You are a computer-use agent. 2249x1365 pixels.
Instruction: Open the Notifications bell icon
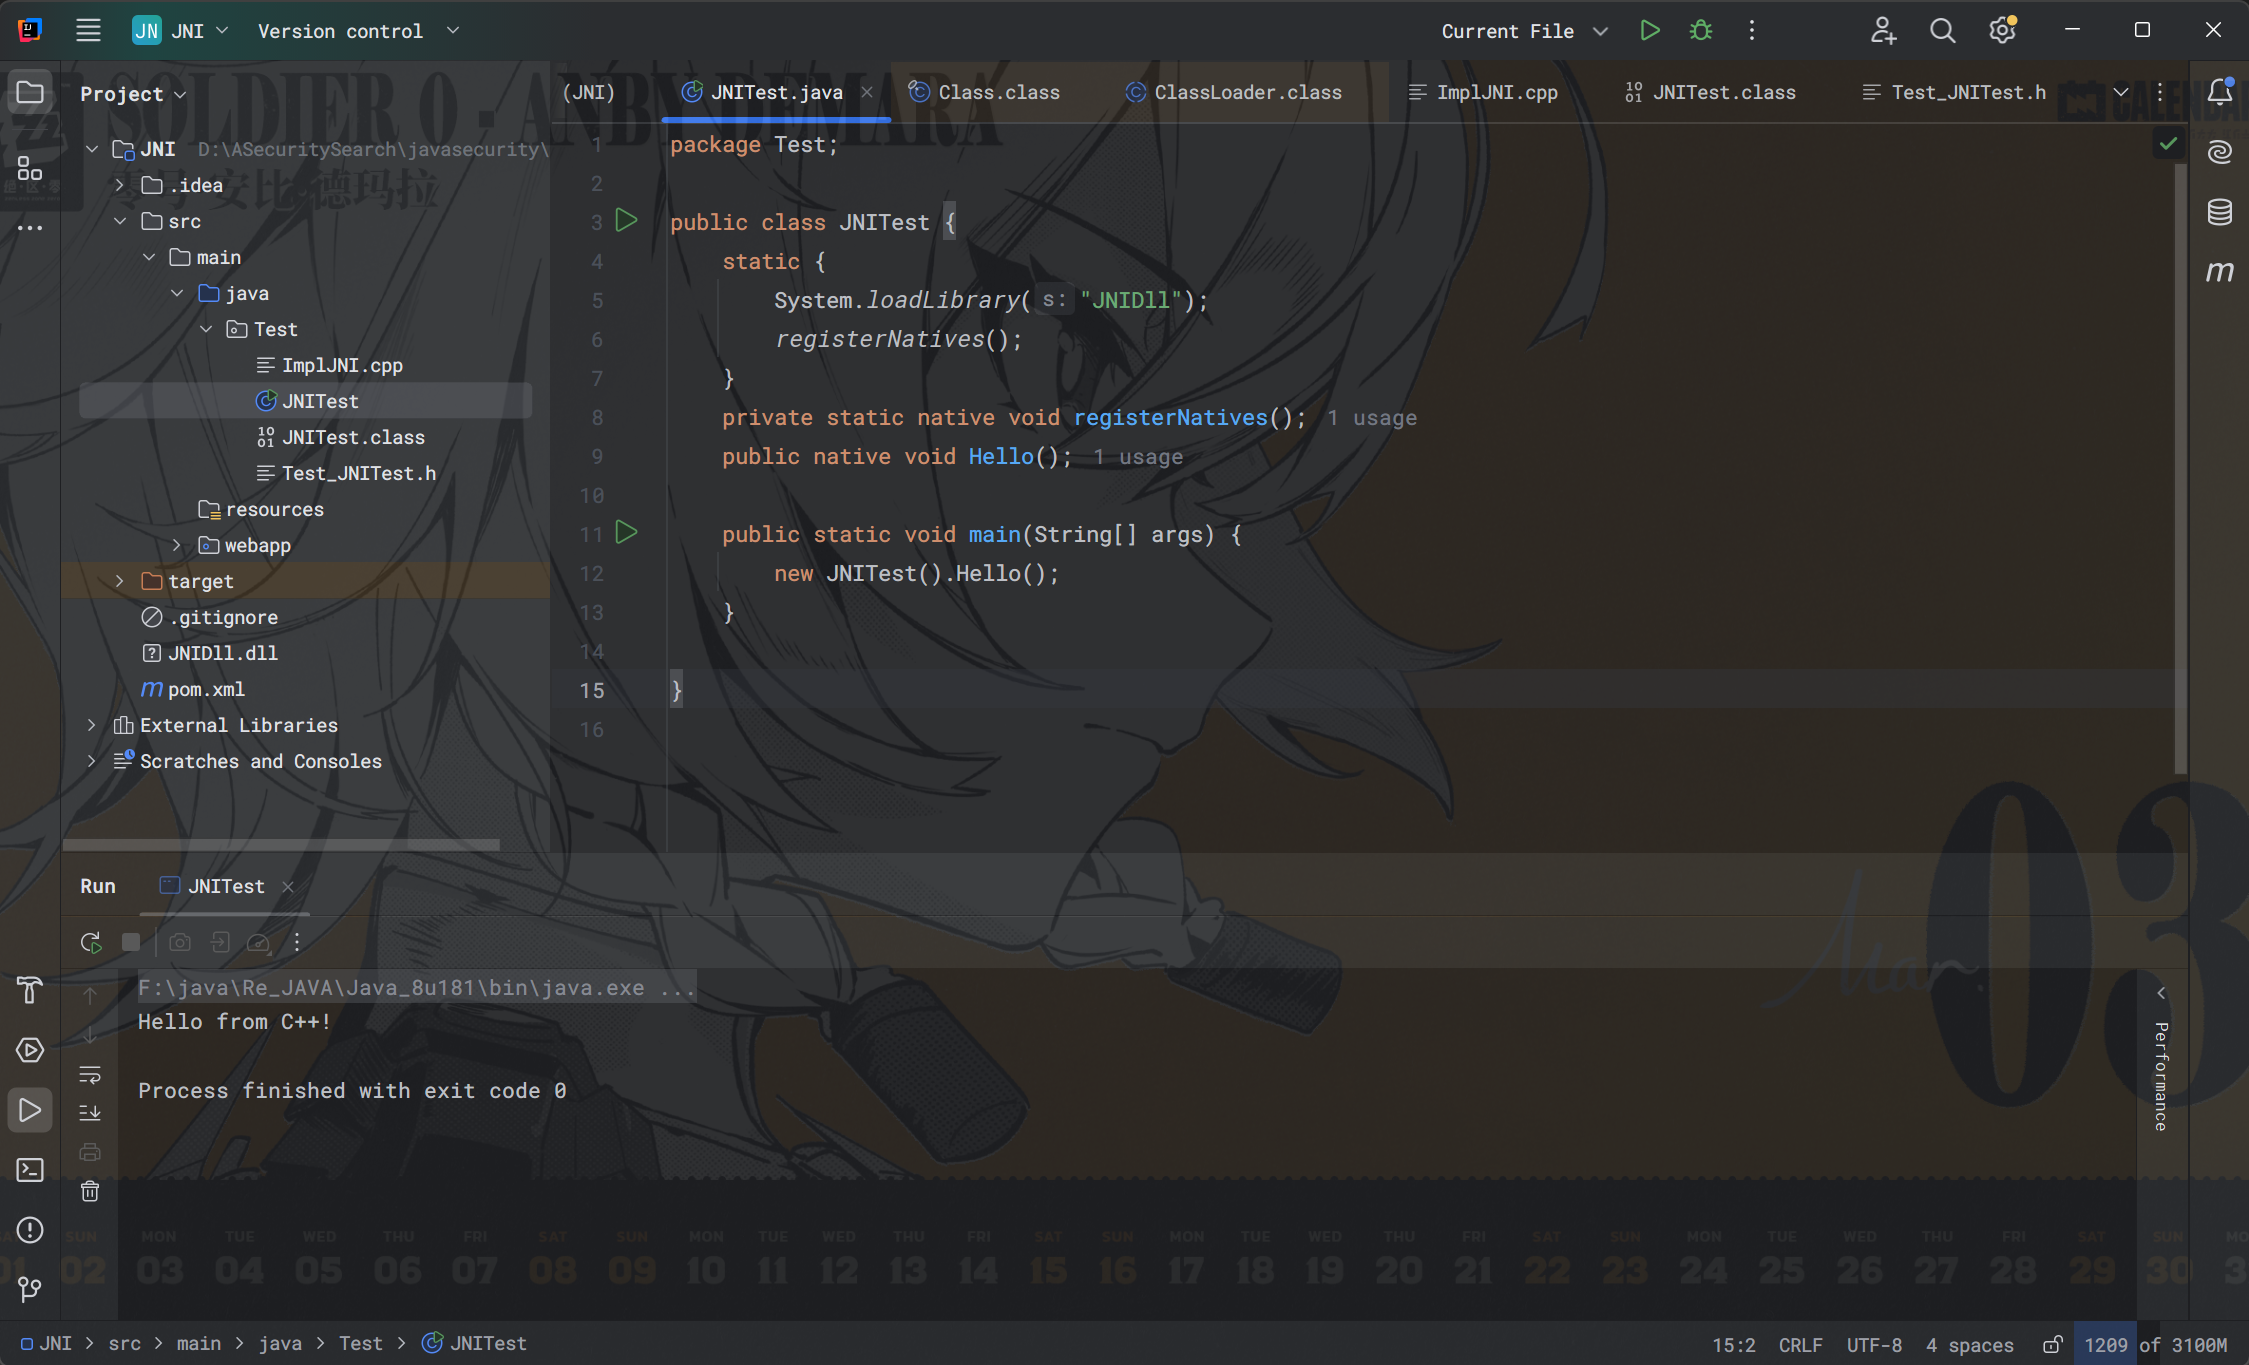2219,92
